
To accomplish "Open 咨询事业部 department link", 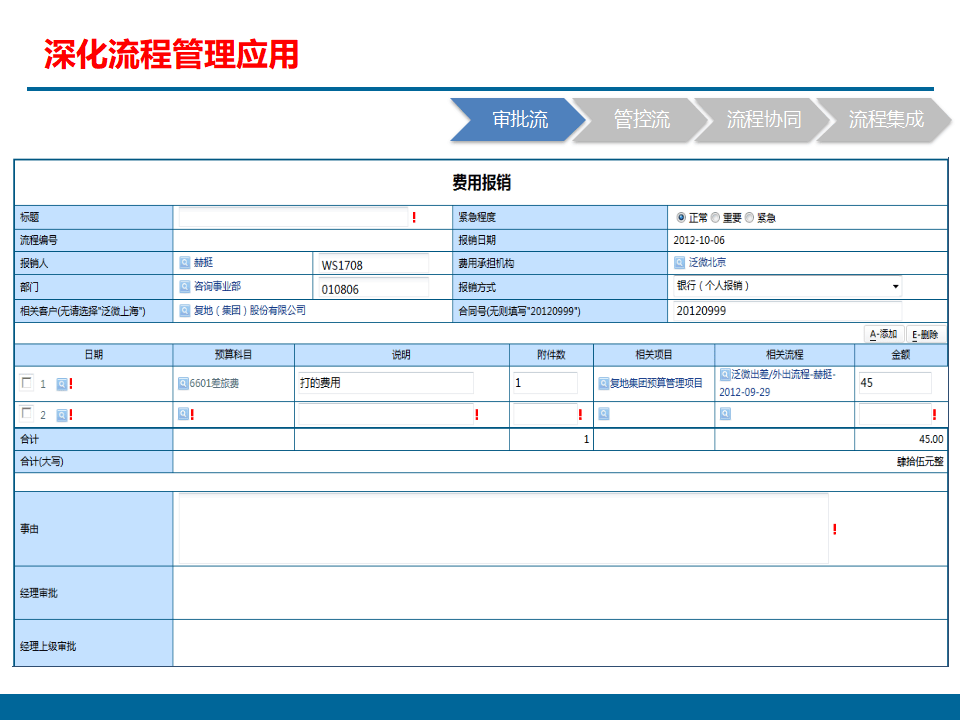I will pos(217,287).
